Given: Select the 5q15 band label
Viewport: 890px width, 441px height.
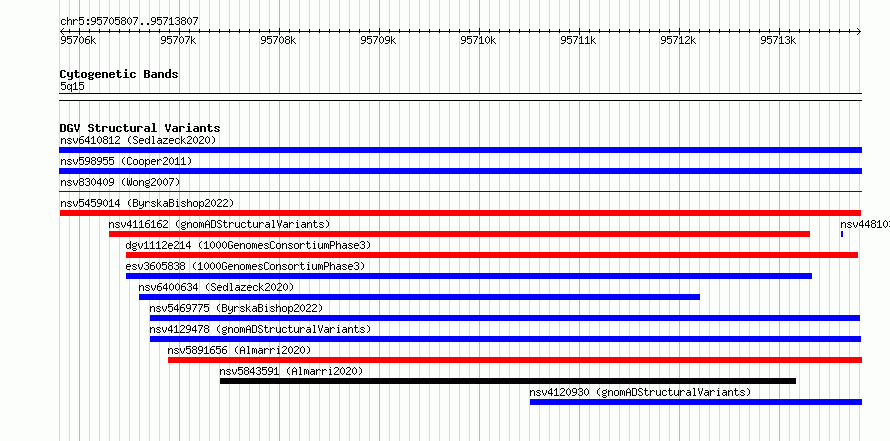Looking at the screenshot, I should point(72,86).
